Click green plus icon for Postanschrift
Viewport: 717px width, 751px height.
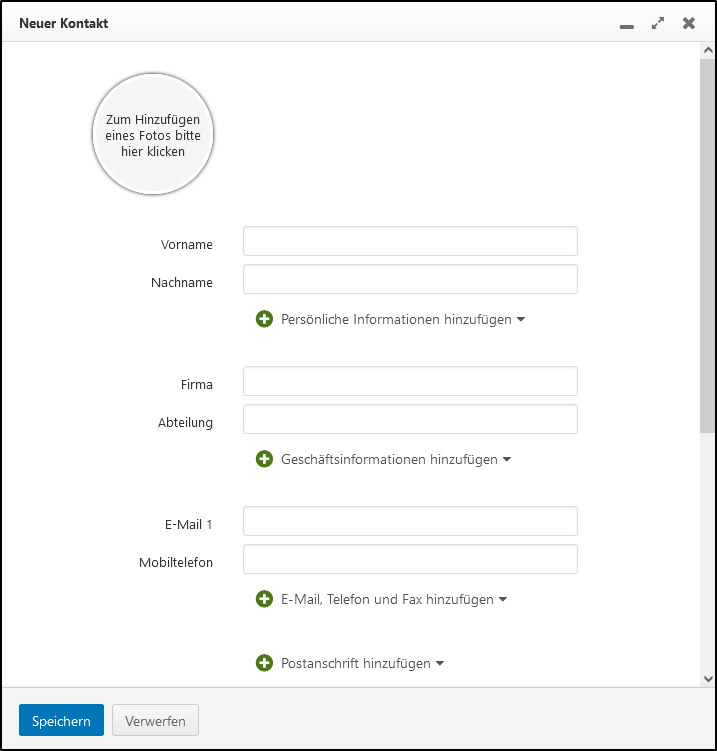[x=264, y=663]
